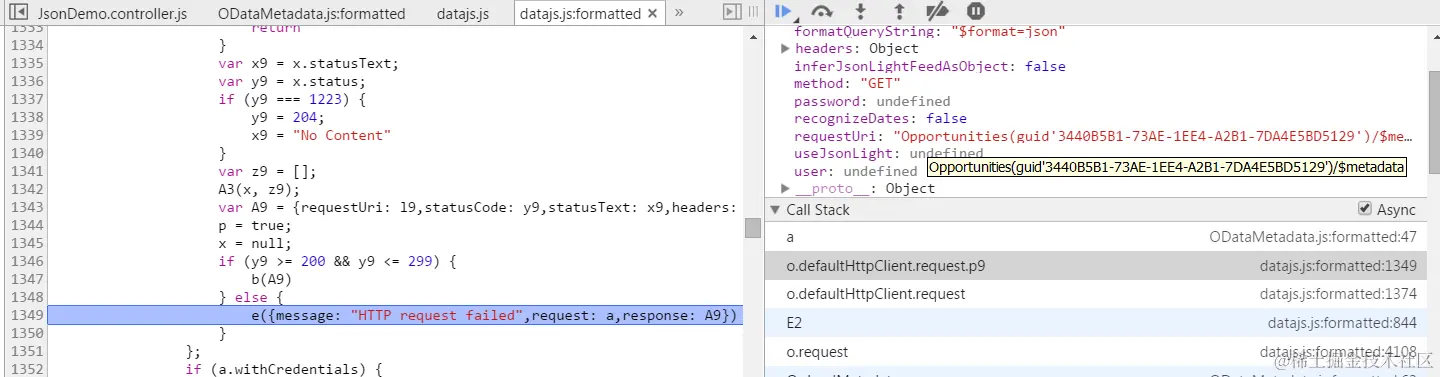Open link datajs.js:formatted:1374
This screenshot has height=377, width=1440.
[1339, 294]
